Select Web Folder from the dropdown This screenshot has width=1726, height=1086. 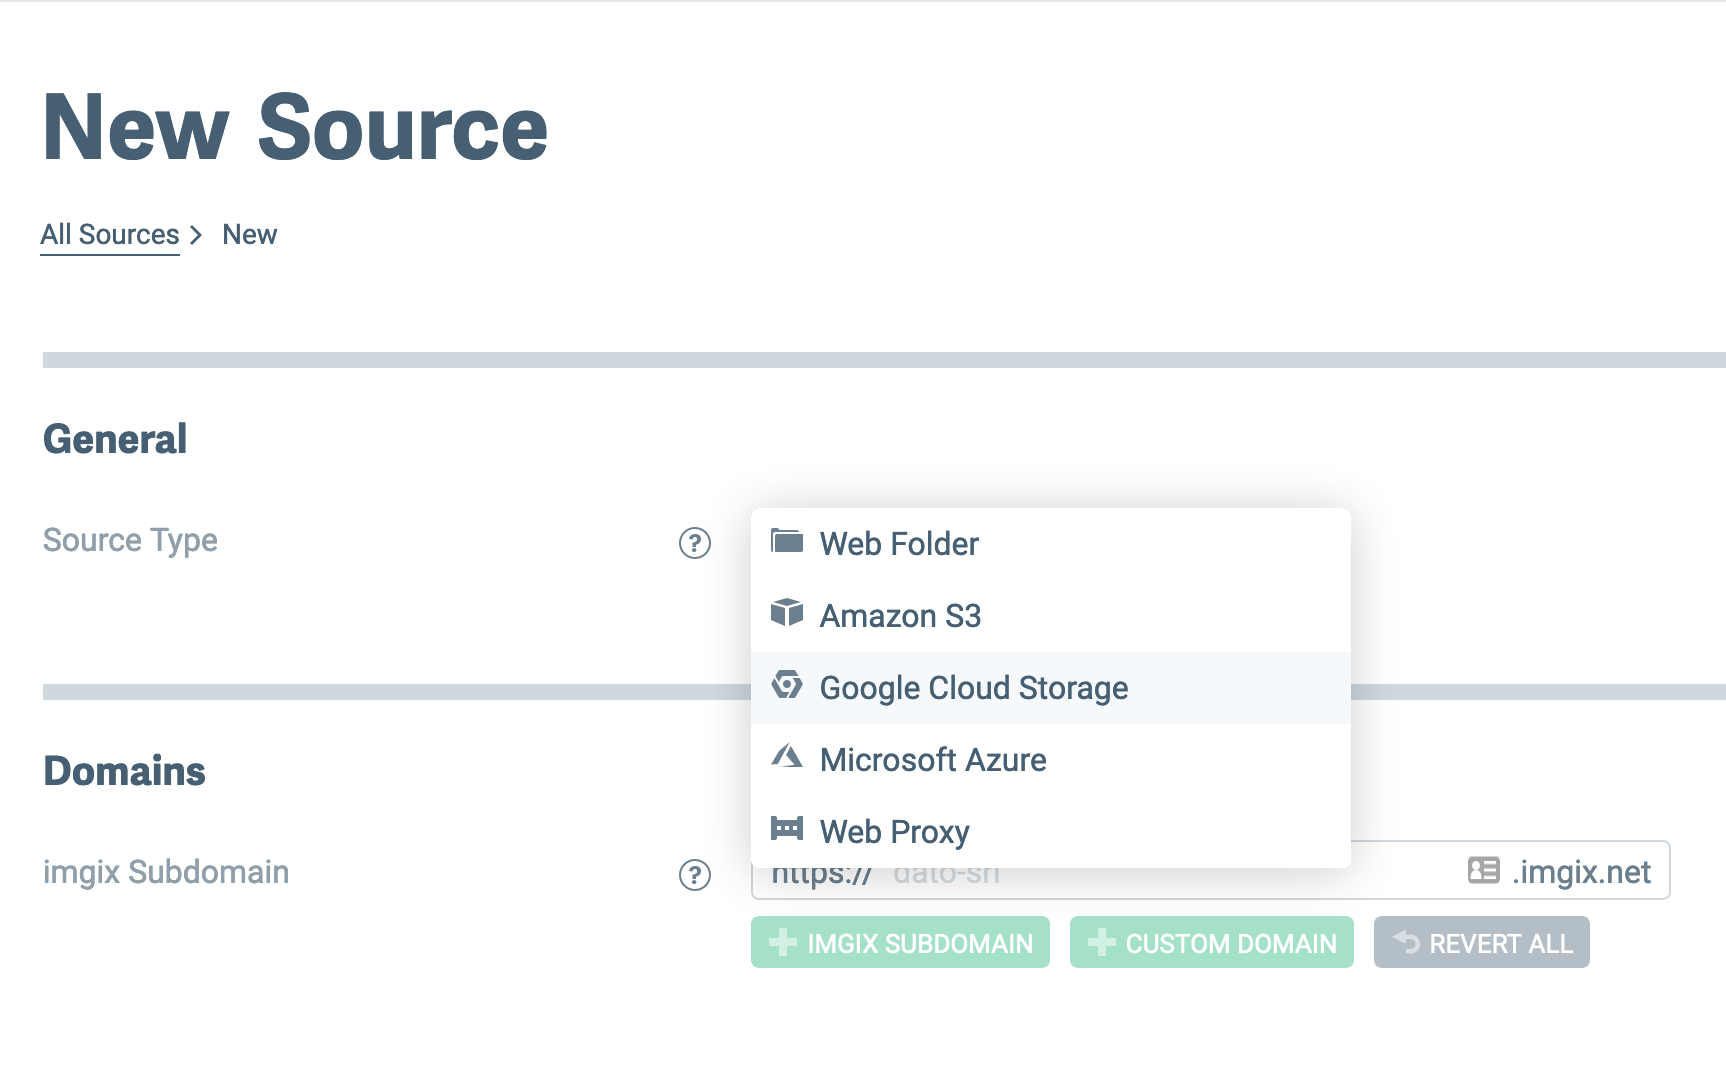900,544
